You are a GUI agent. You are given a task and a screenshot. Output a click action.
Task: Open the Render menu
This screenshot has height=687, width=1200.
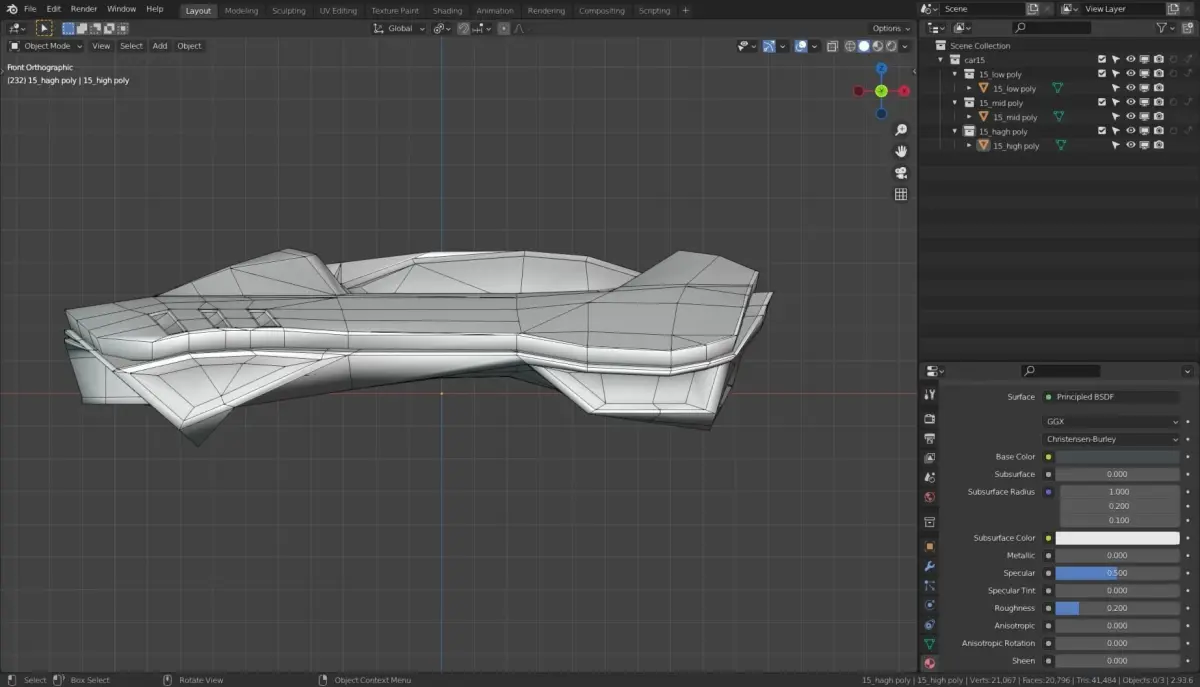(84, 9)
